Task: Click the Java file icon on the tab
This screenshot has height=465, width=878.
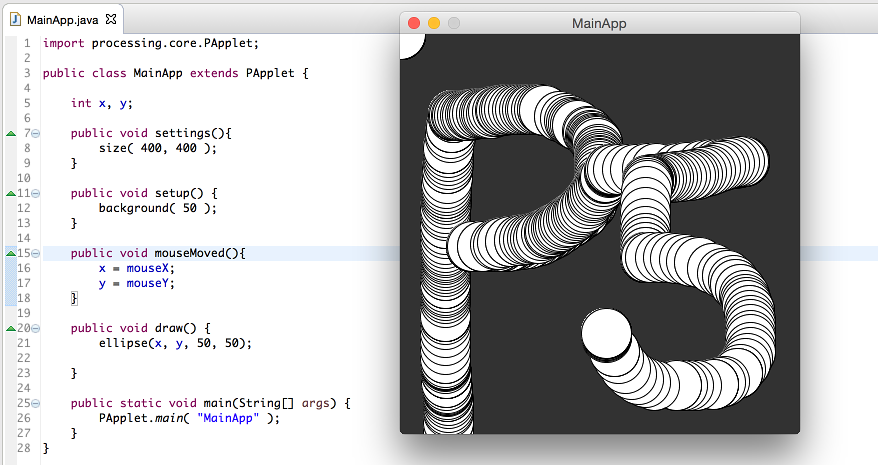Action: pyautogui.click(x=15, y=19)
